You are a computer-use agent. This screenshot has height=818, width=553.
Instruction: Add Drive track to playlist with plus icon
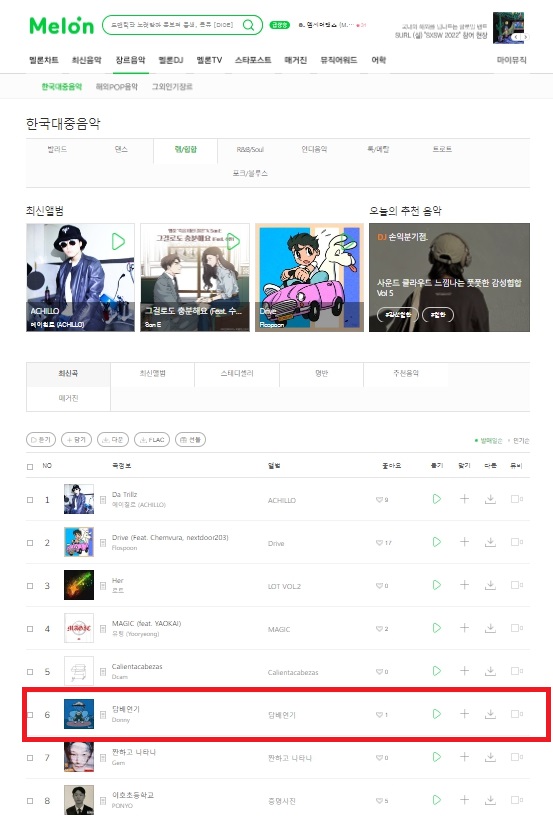tap(464, 542)
